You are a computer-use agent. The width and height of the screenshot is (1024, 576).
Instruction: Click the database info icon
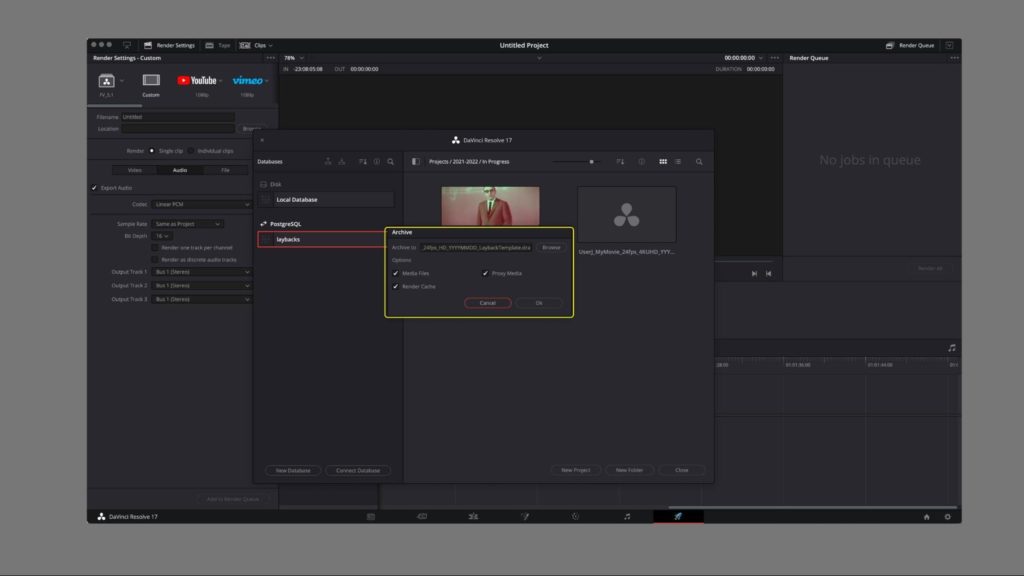pyautogui.click(x=377, y=161)
